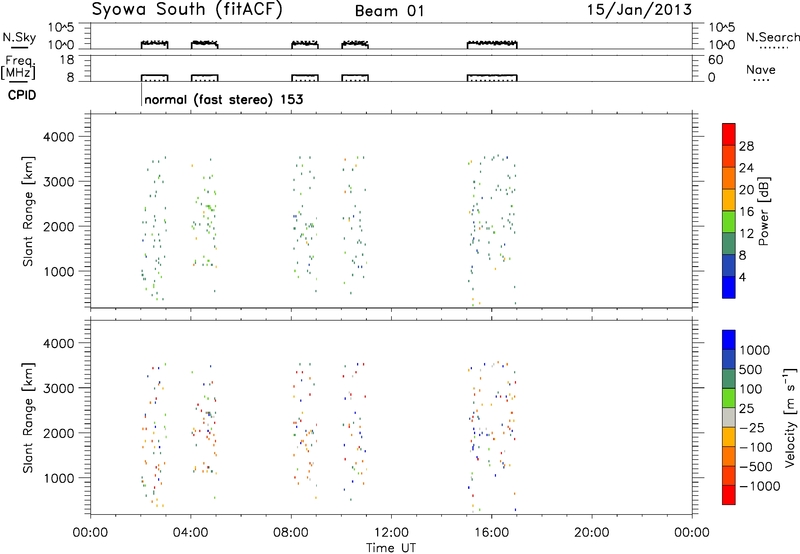Click the 'Slant Range [km]' label of power panel

pyautogui.click(x=28, y=211)
